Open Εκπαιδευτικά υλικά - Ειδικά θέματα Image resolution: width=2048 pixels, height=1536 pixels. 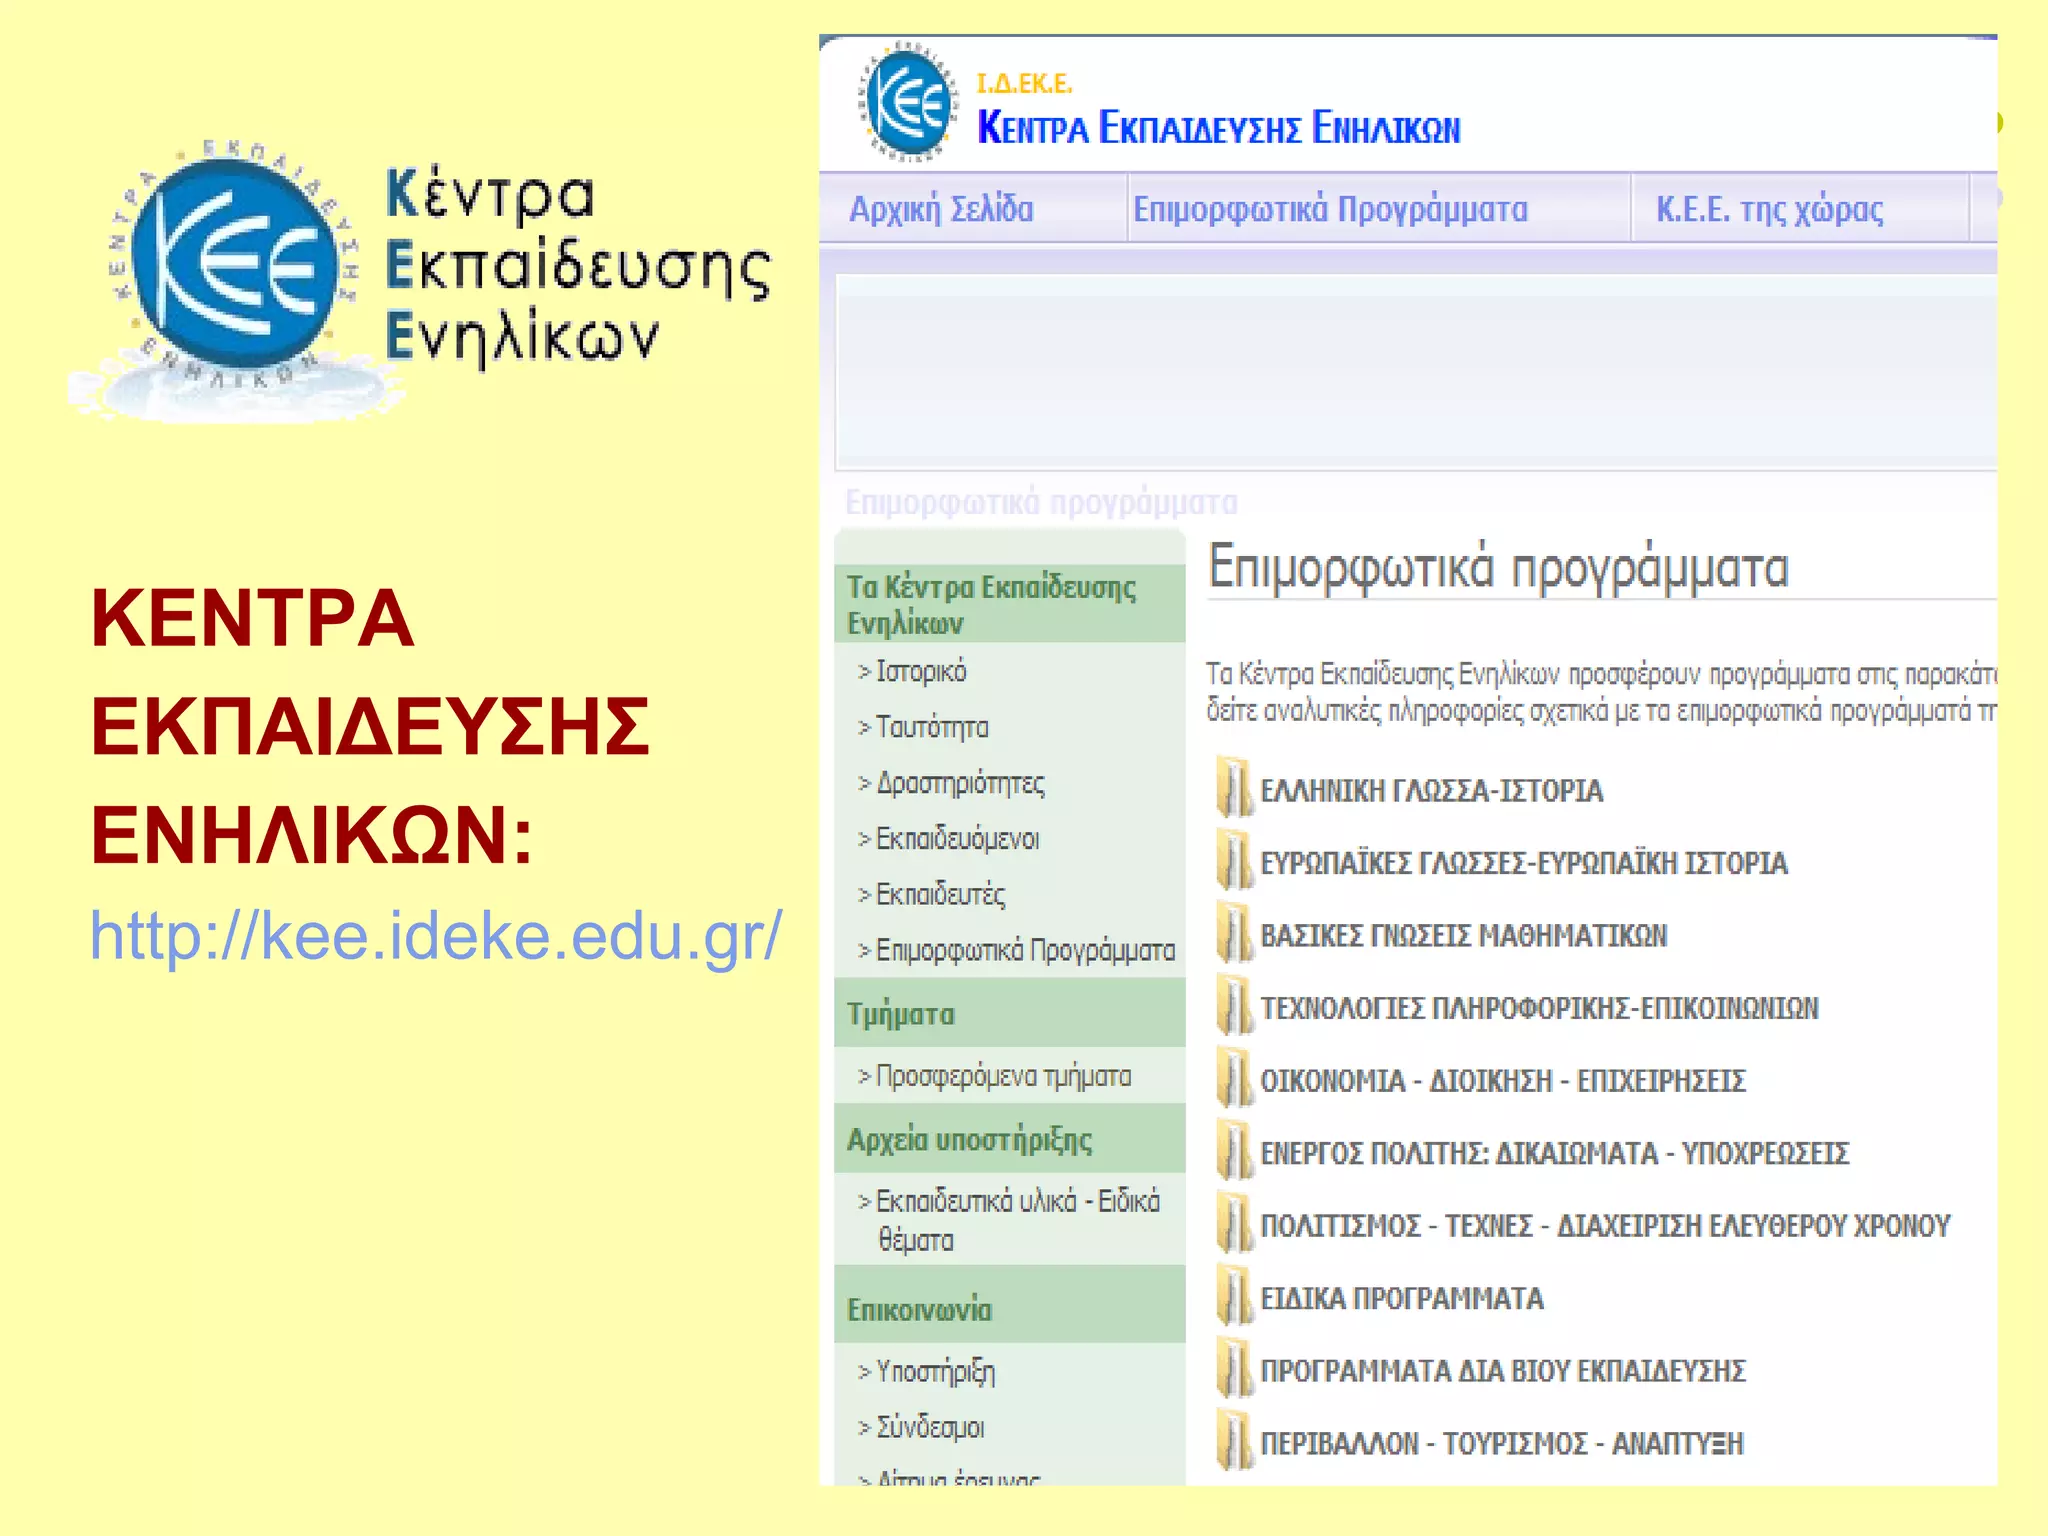(x=1018, y=1220)
